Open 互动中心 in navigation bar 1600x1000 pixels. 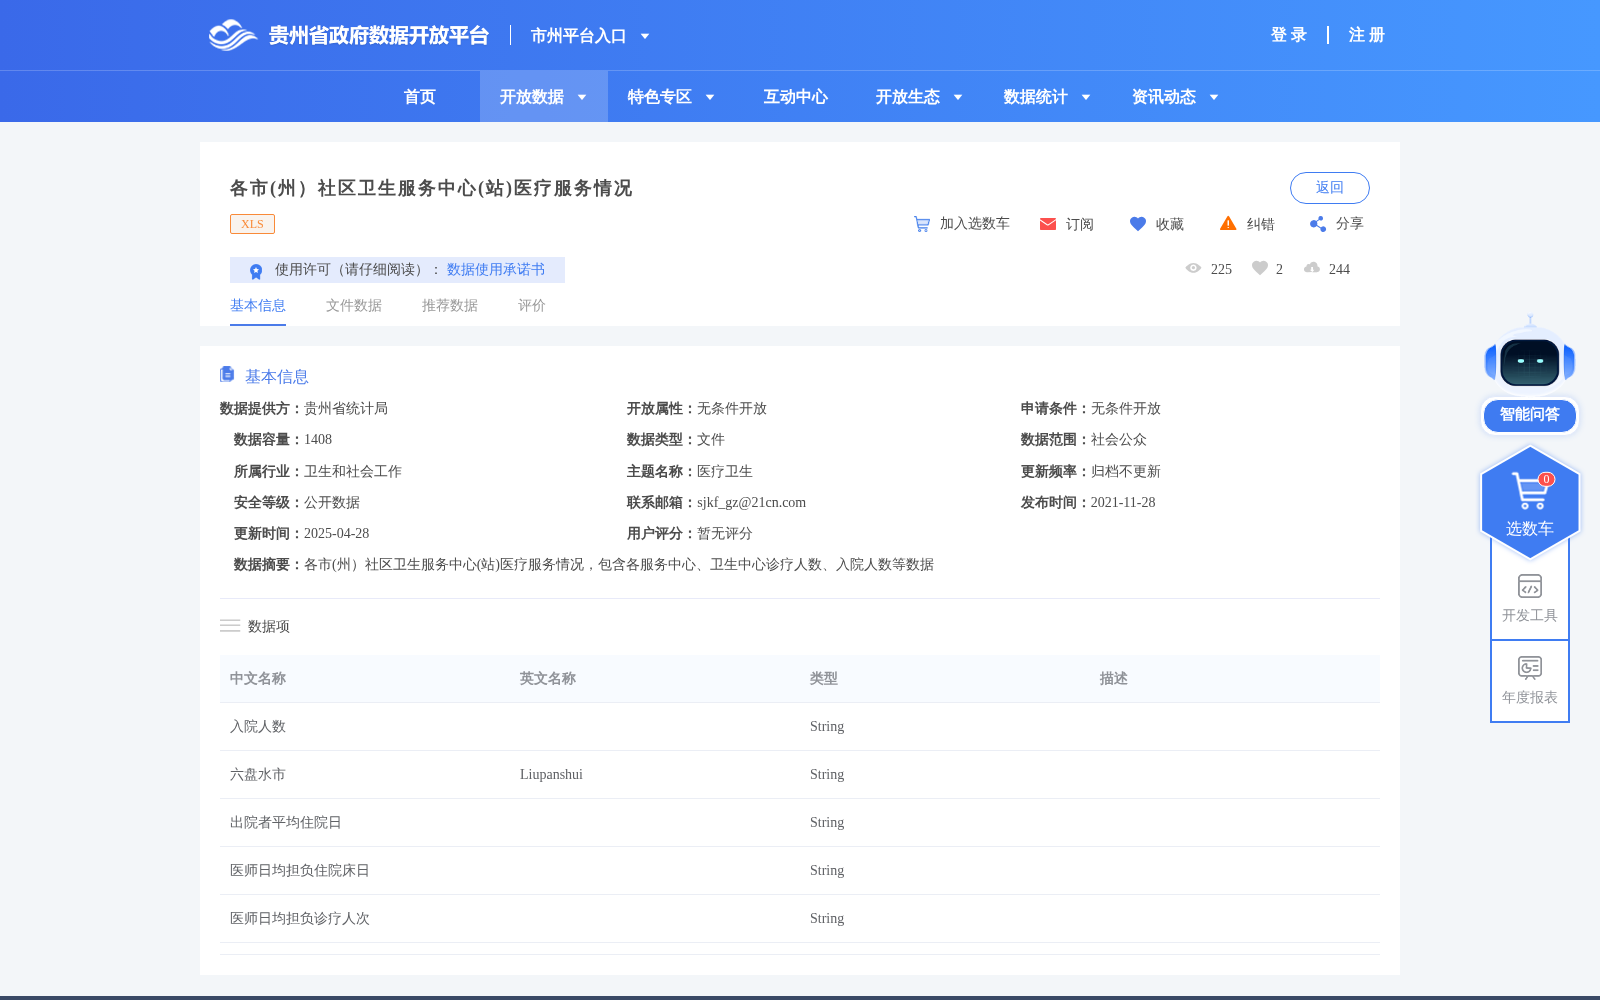click(x=796, y=97)
